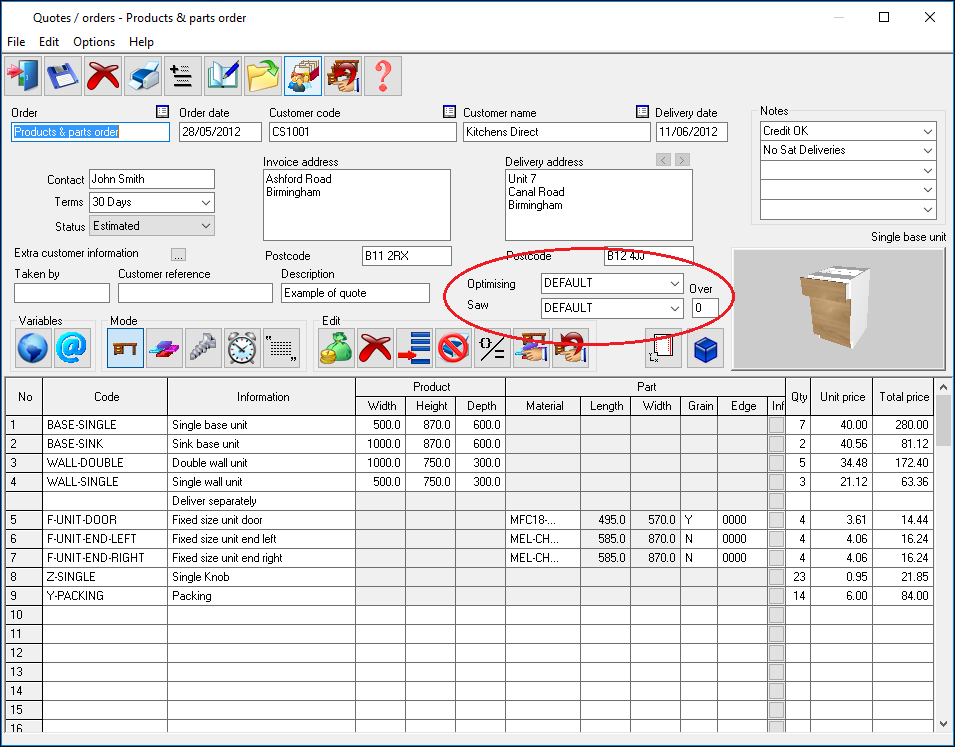Print the order using the printer icon

[143, 76]
